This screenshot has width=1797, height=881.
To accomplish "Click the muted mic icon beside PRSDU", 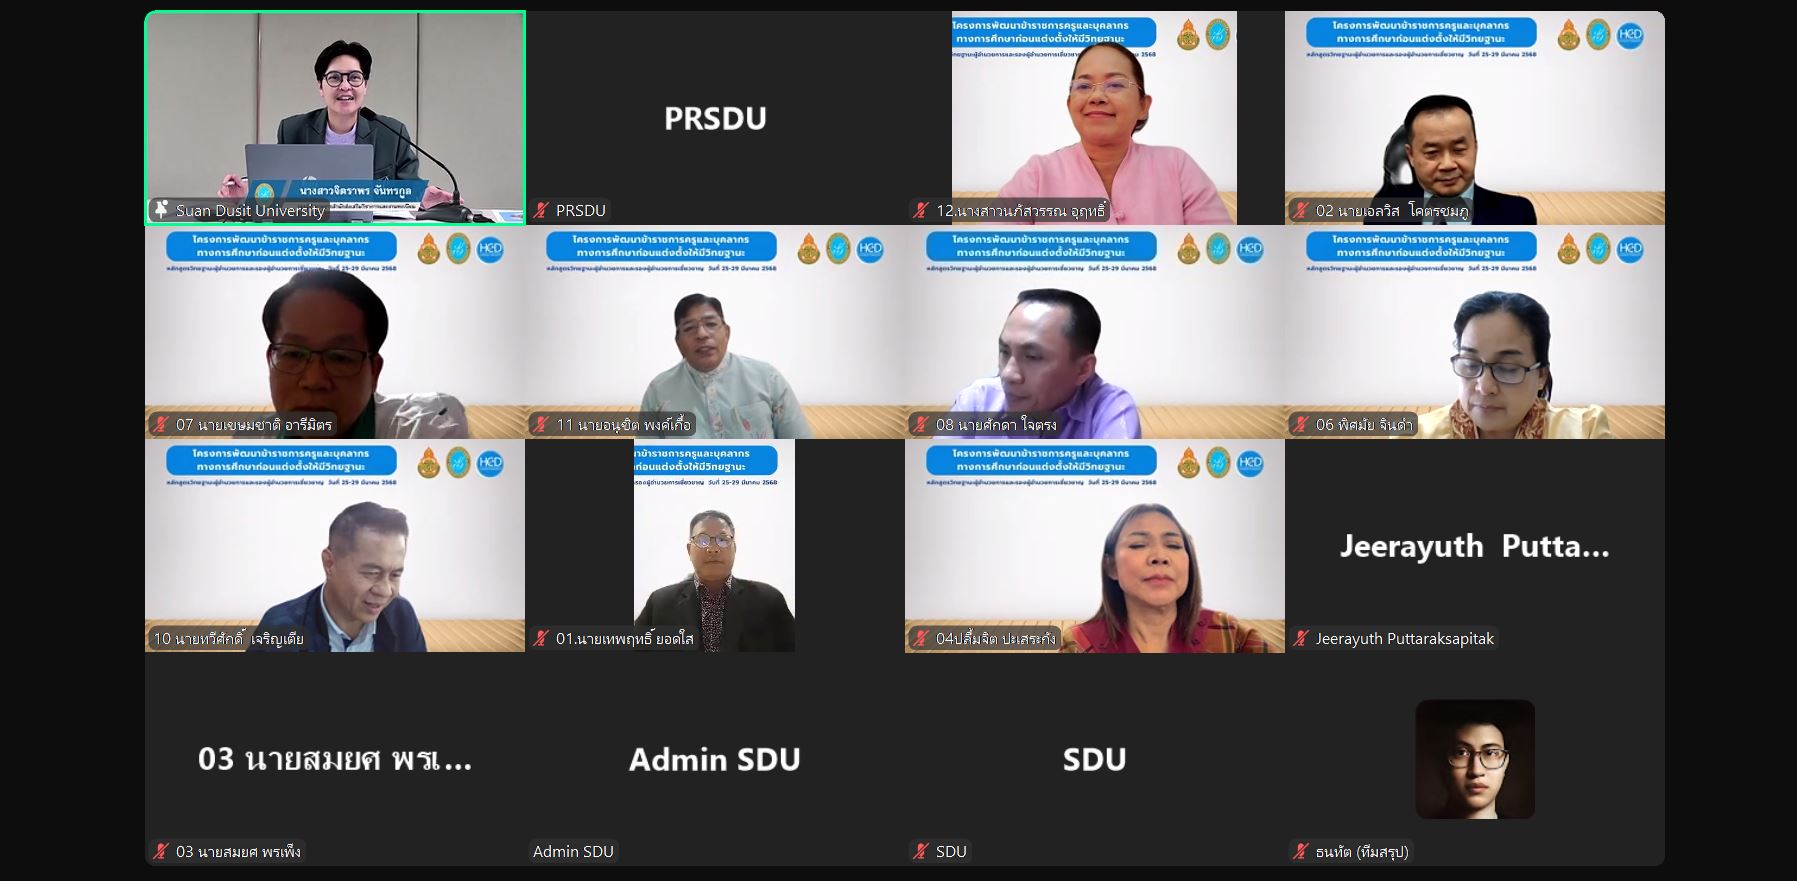I will click(541, 210).
